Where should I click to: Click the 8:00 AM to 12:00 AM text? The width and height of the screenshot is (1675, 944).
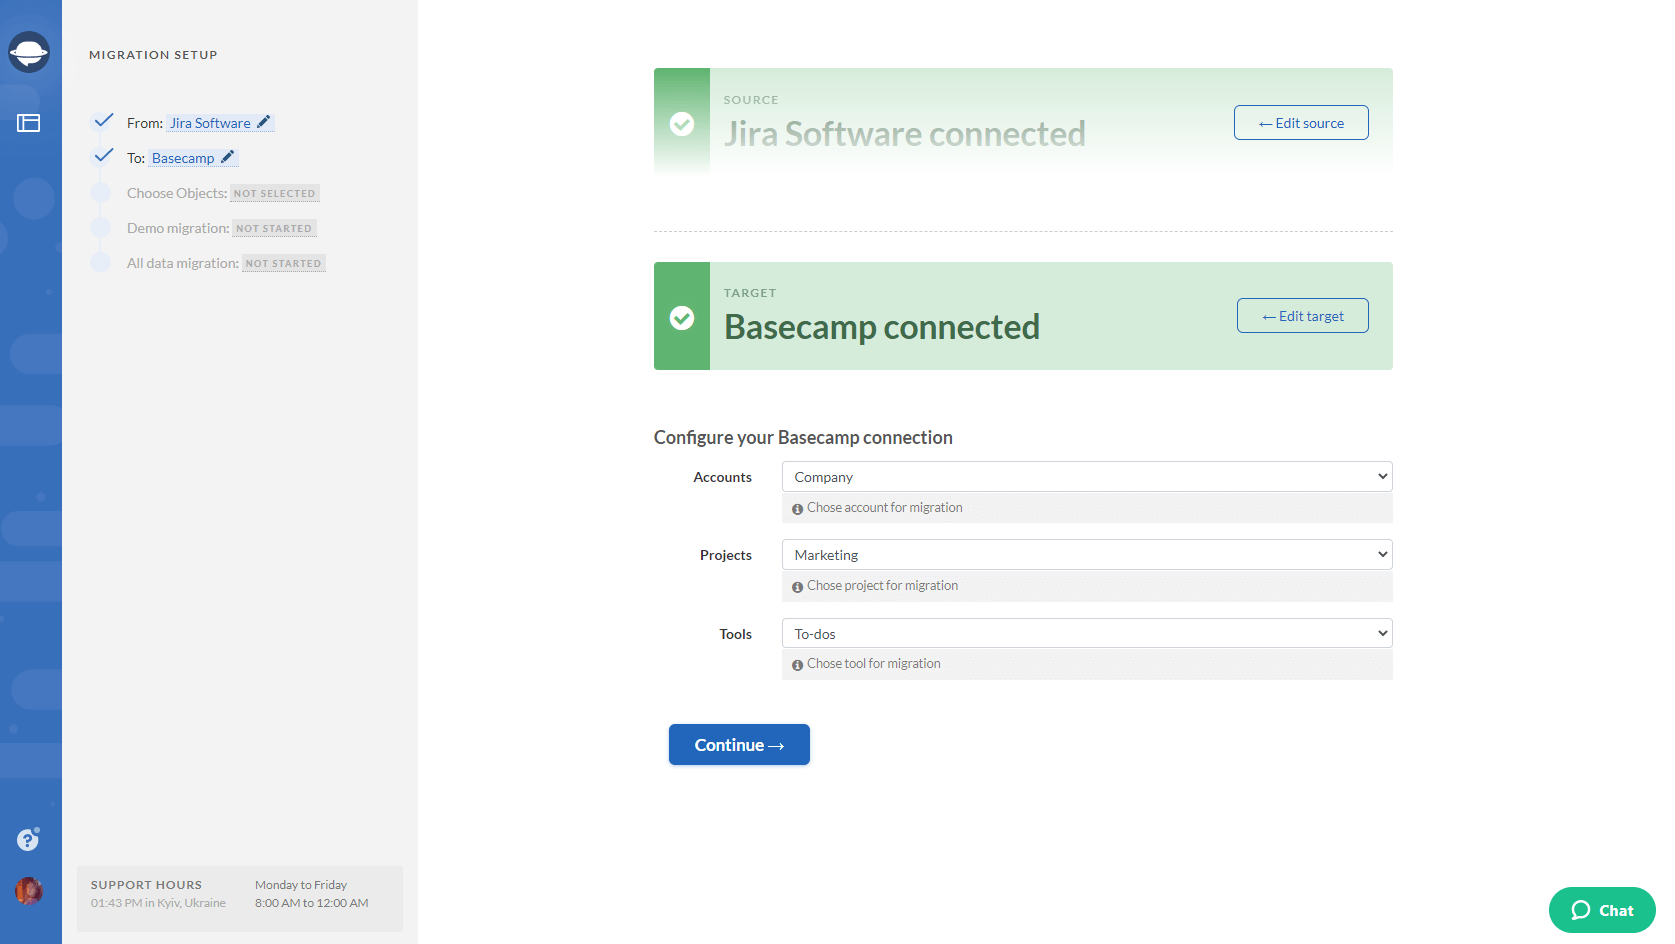312,903
